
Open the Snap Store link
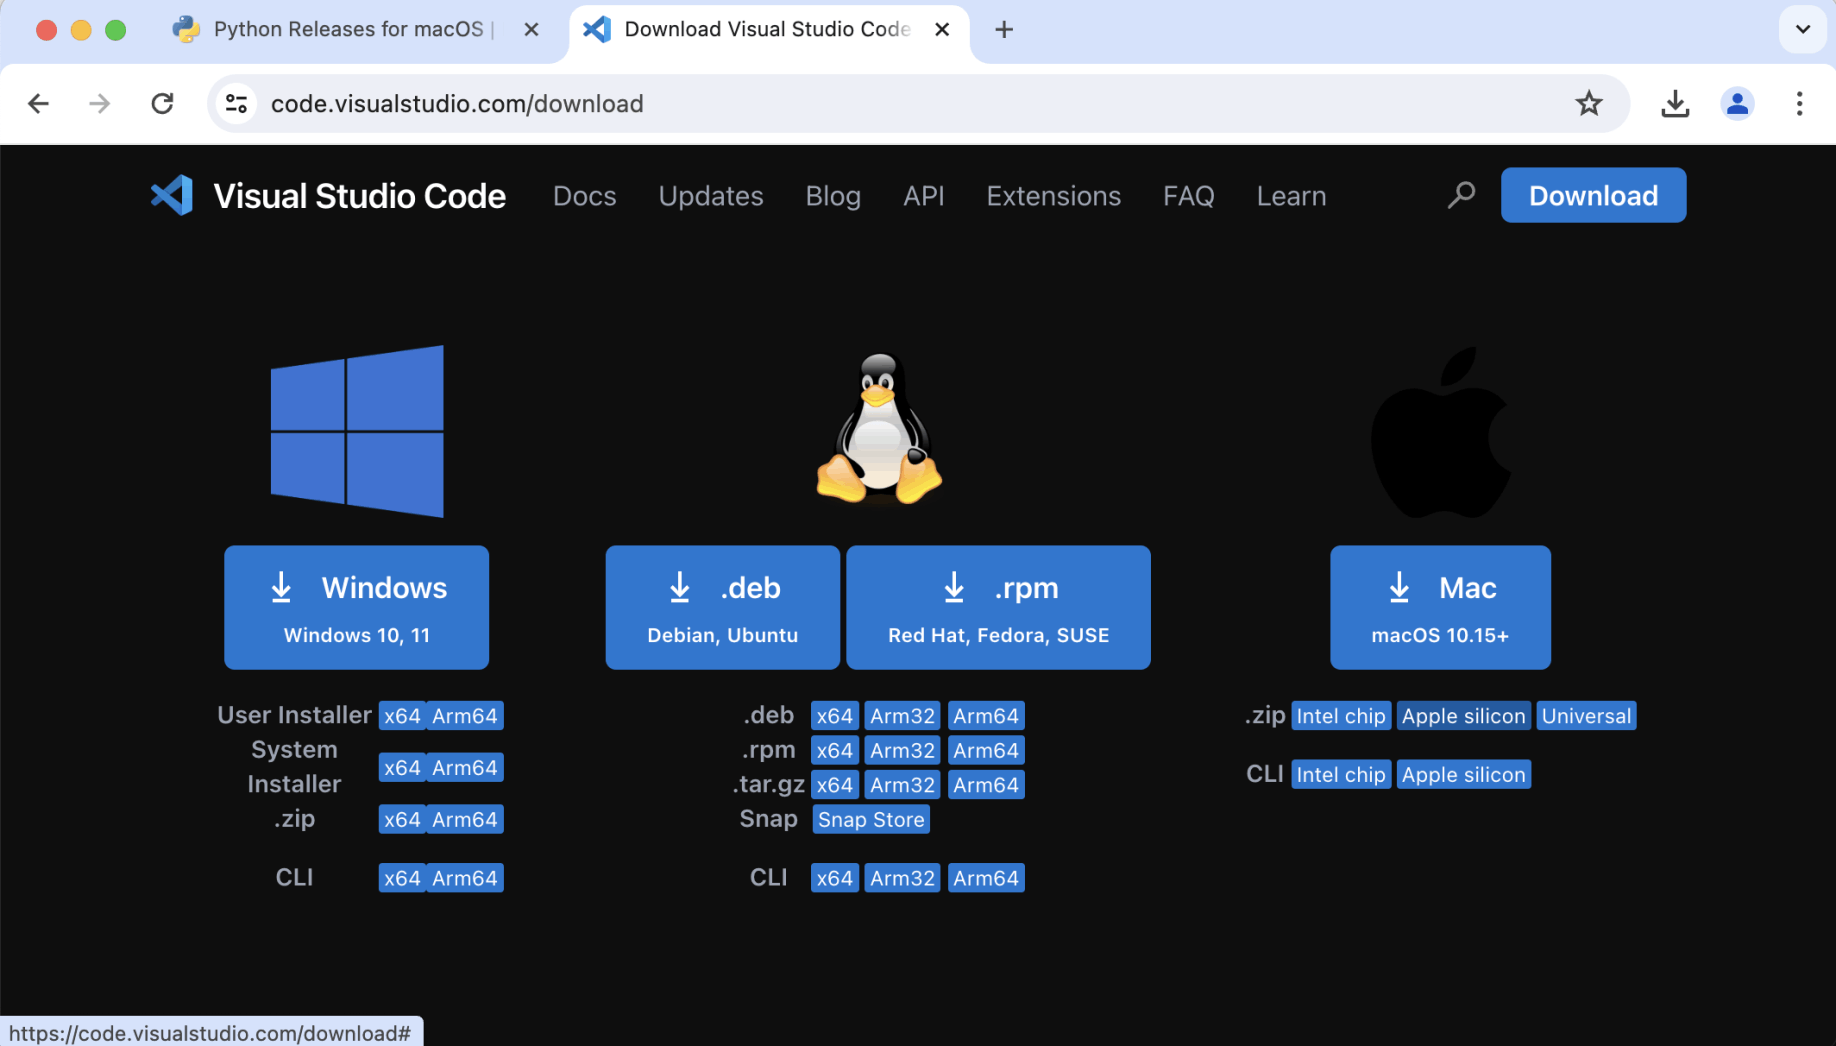coord(870,820)
